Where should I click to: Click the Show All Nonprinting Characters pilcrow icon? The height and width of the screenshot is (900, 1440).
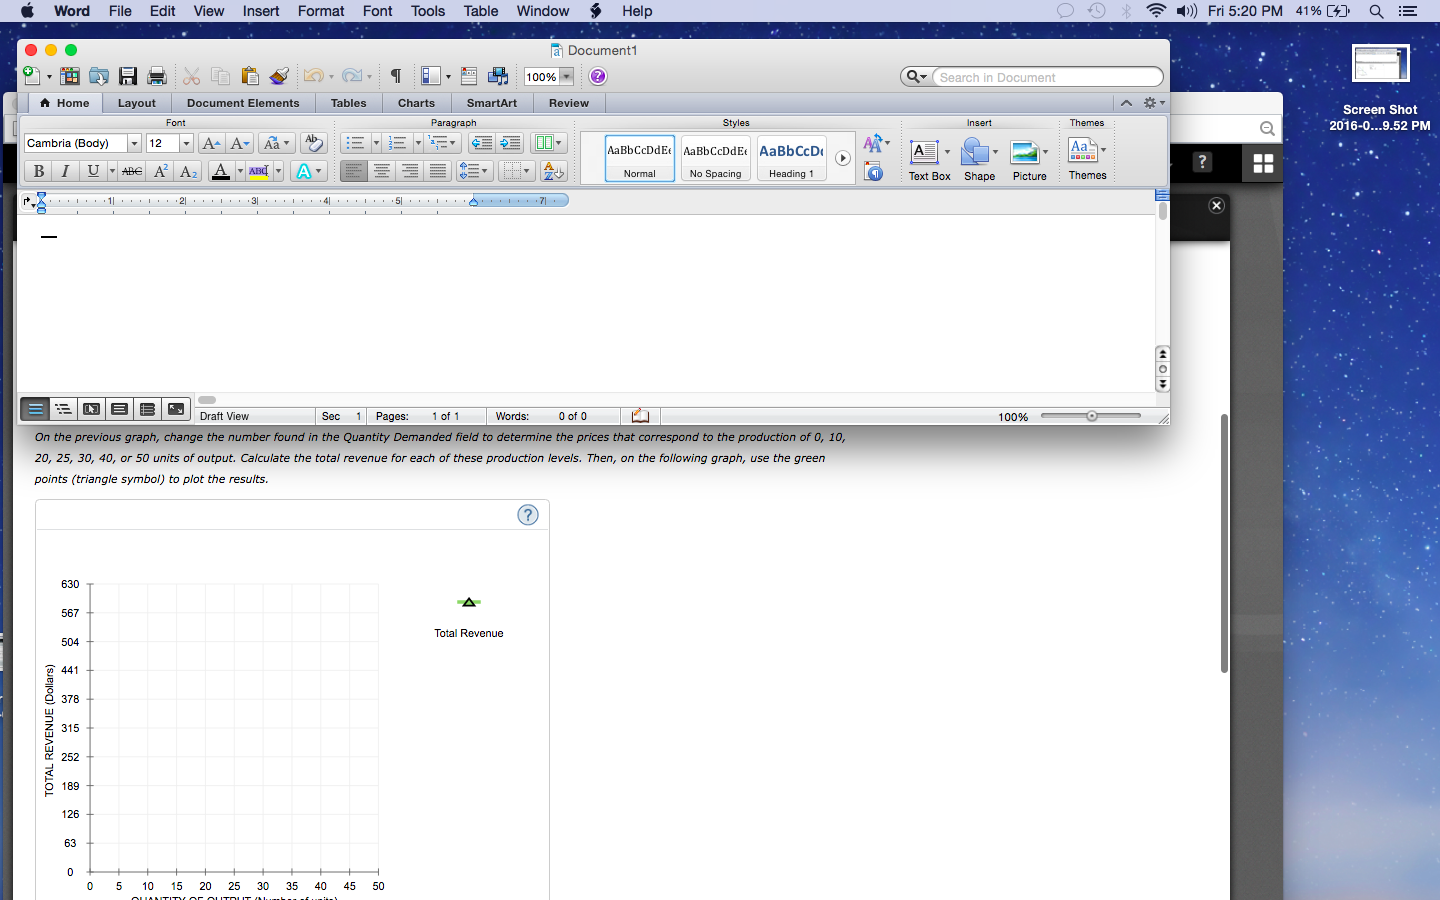(x=395, y=76)
